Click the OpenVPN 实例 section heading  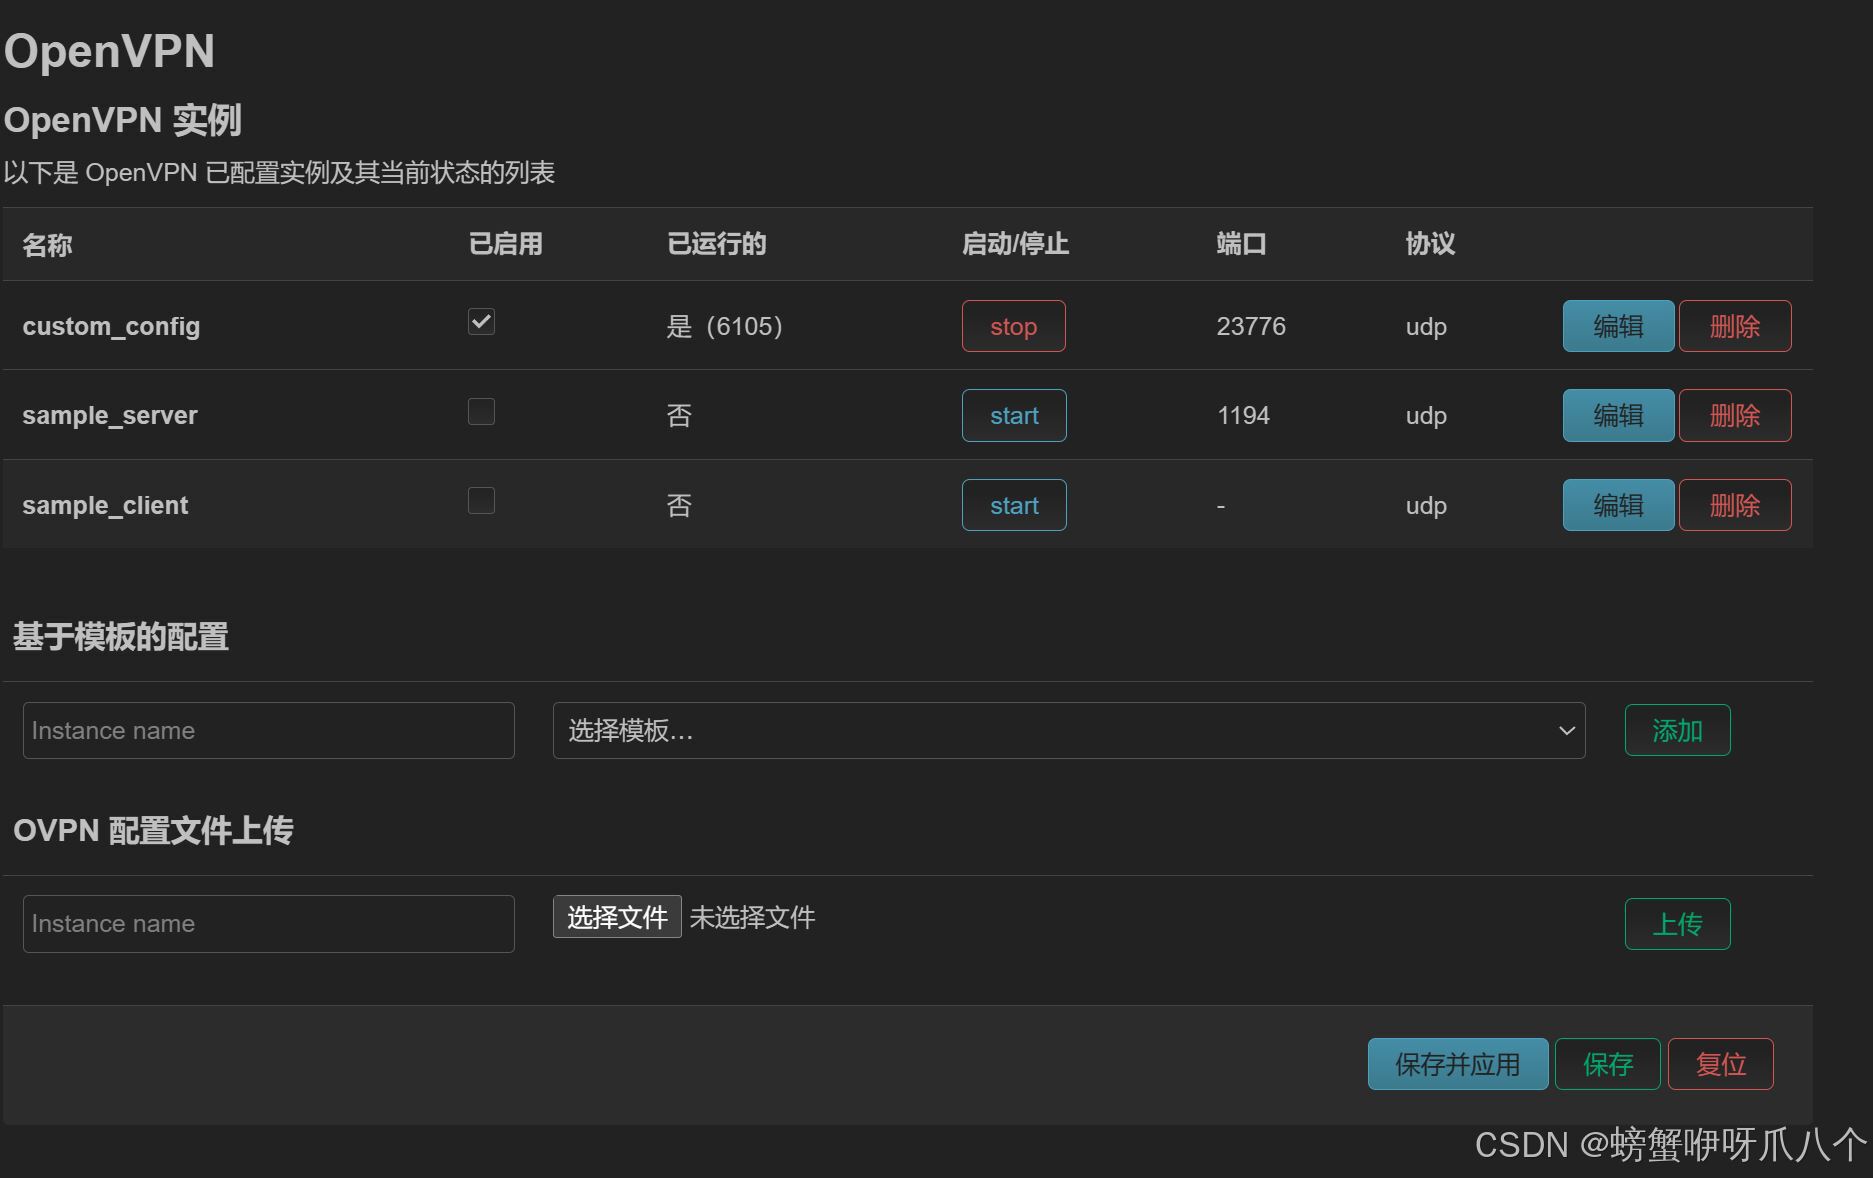(x=123, y=120)
